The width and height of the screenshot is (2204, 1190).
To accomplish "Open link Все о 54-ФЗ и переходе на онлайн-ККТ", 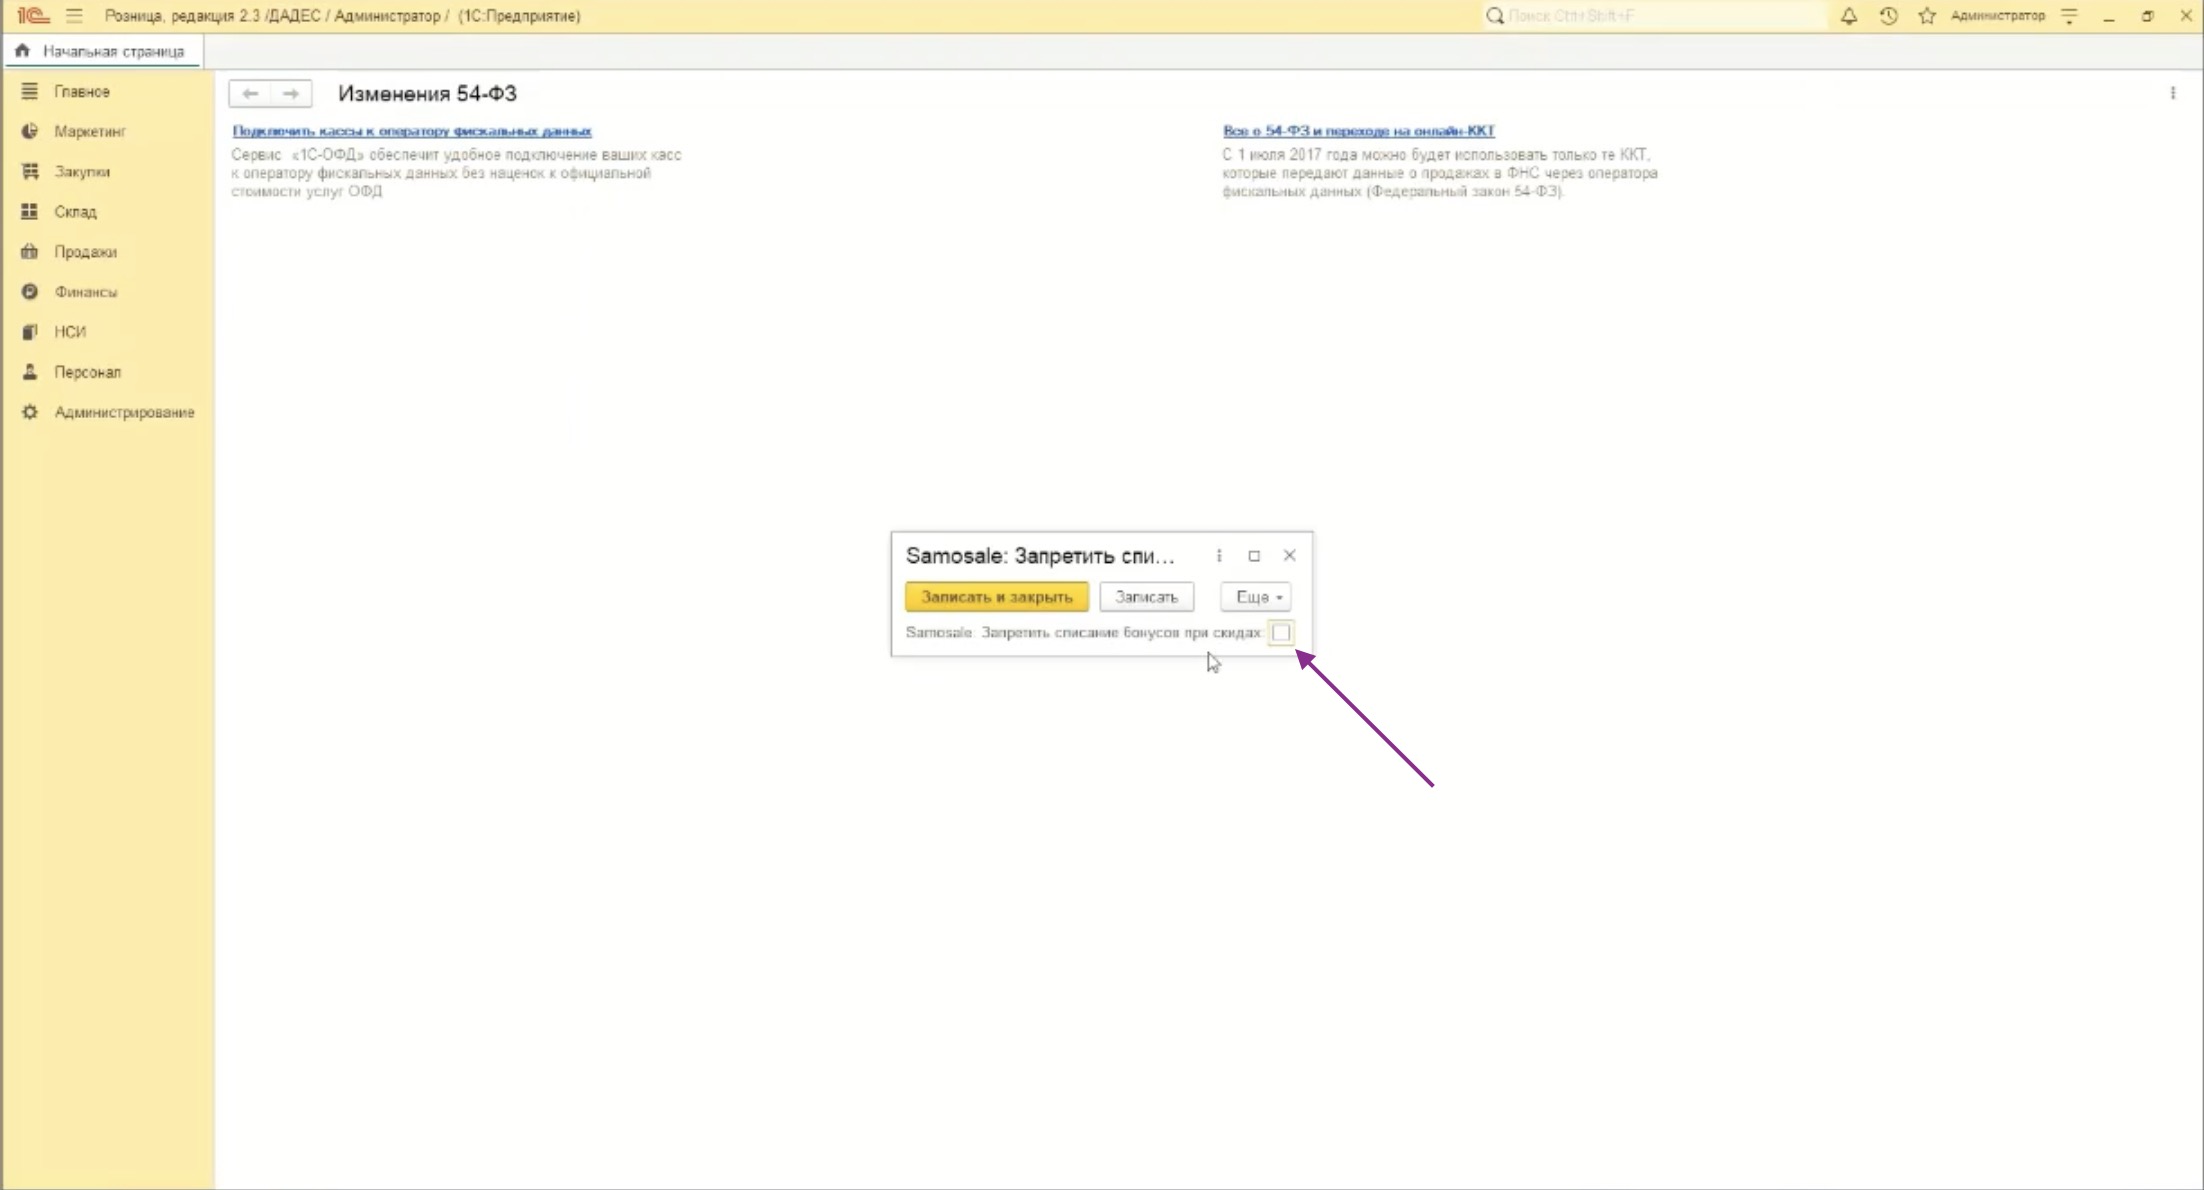I will point(1358,131).
